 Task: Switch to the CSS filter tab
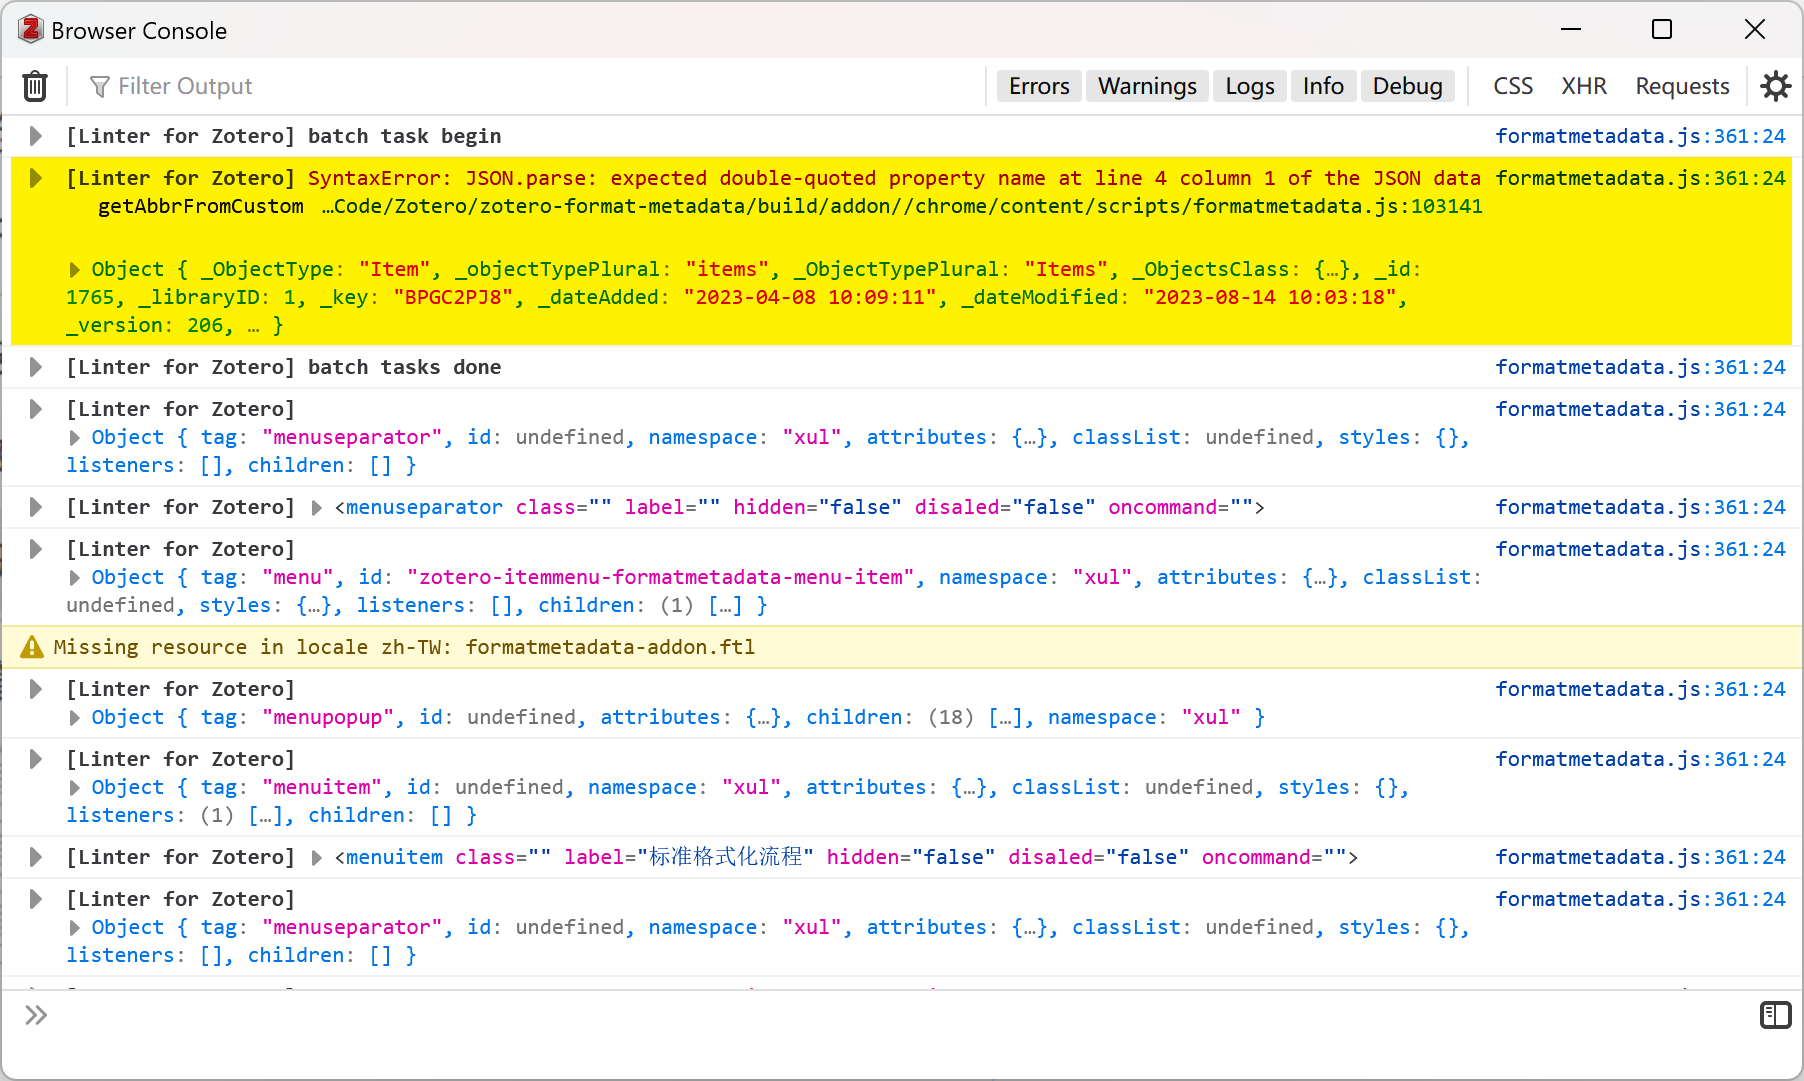coord(1512,86)
